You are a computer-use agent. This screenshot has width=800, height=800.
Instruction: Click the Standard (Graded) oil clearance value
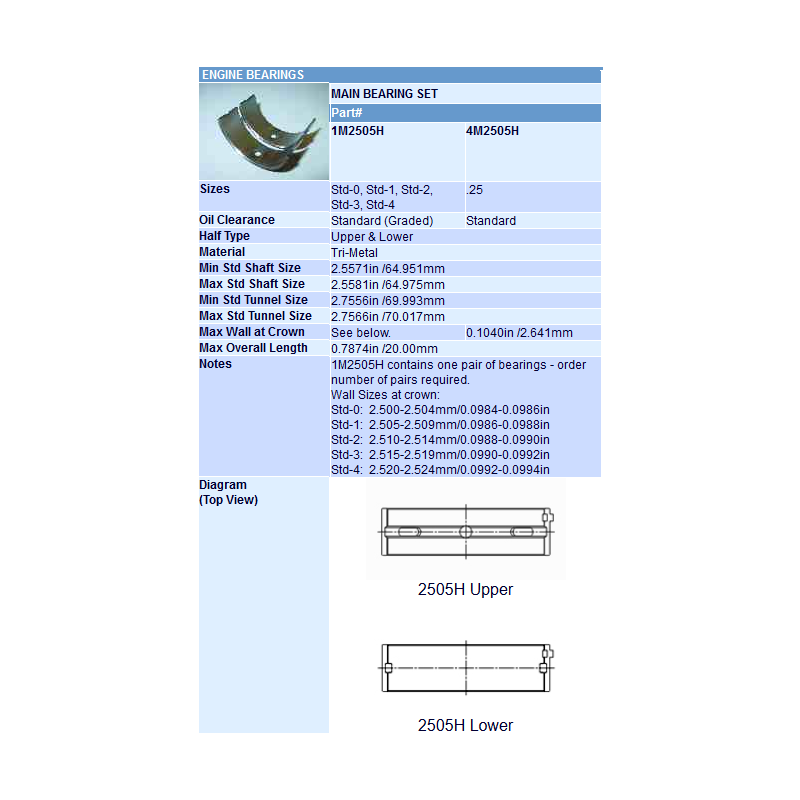click(x=382, y=221)
